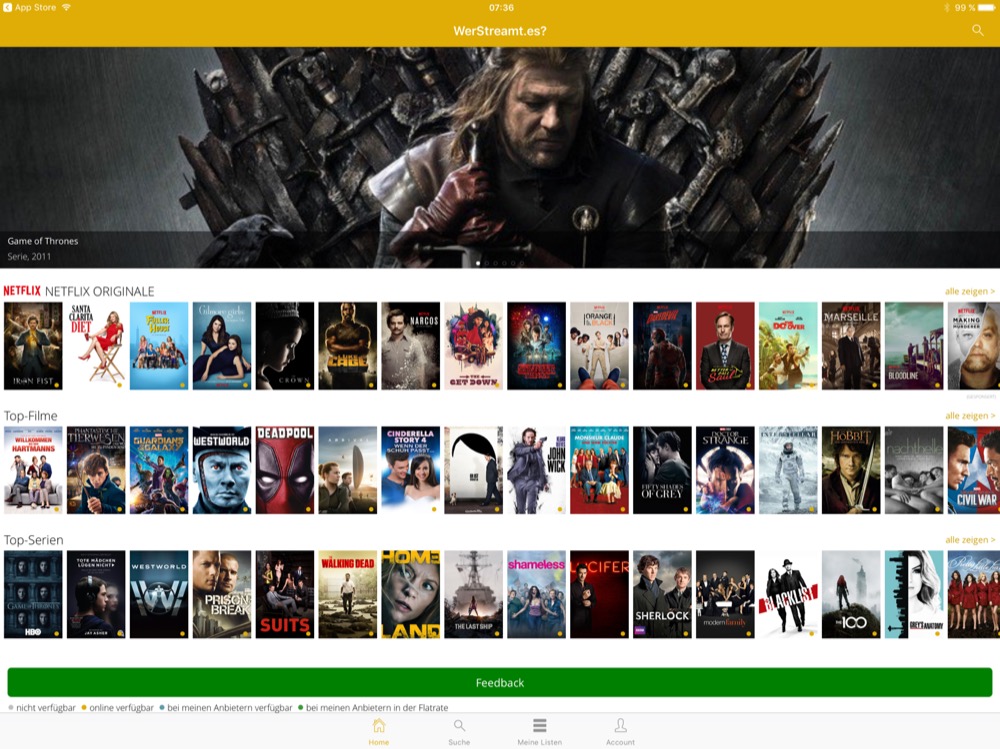The width and height of the screenshot is (1000, 749).
Task: Open Suits poster
Action: [285, 595]
